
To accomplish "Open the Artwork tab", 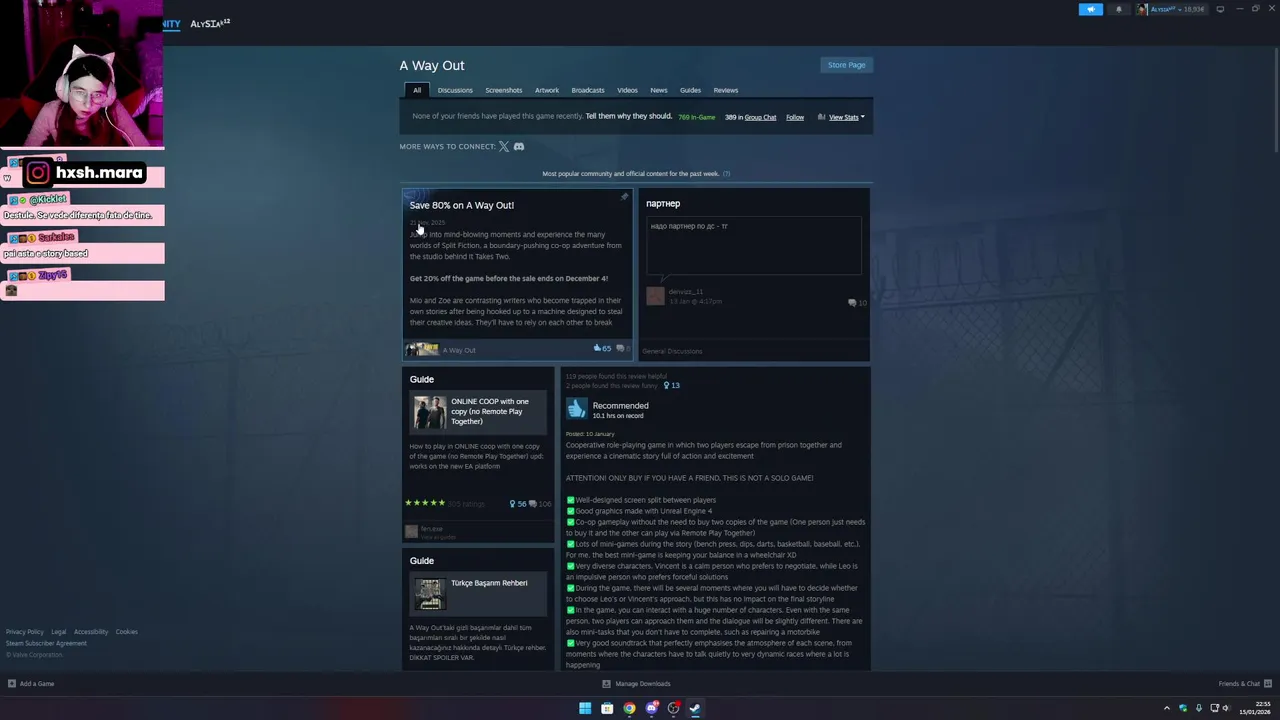I will [547, 90].
